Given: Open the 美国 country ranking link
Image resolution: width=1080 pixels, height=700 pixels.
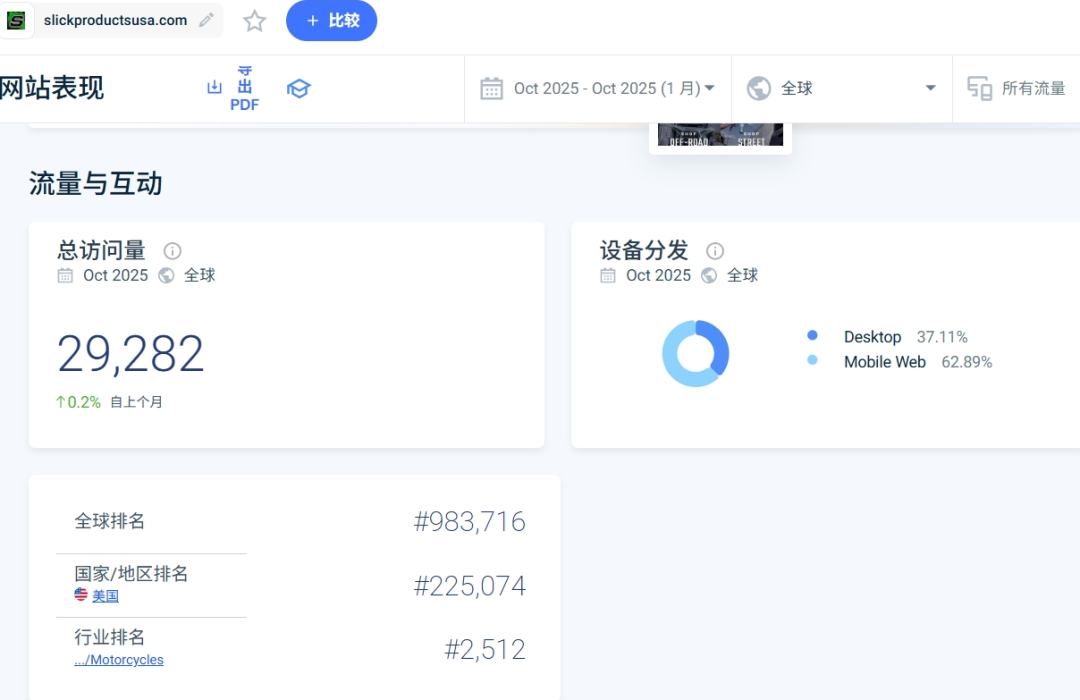Looking at the screenshot, I should [x=105, y=596].
